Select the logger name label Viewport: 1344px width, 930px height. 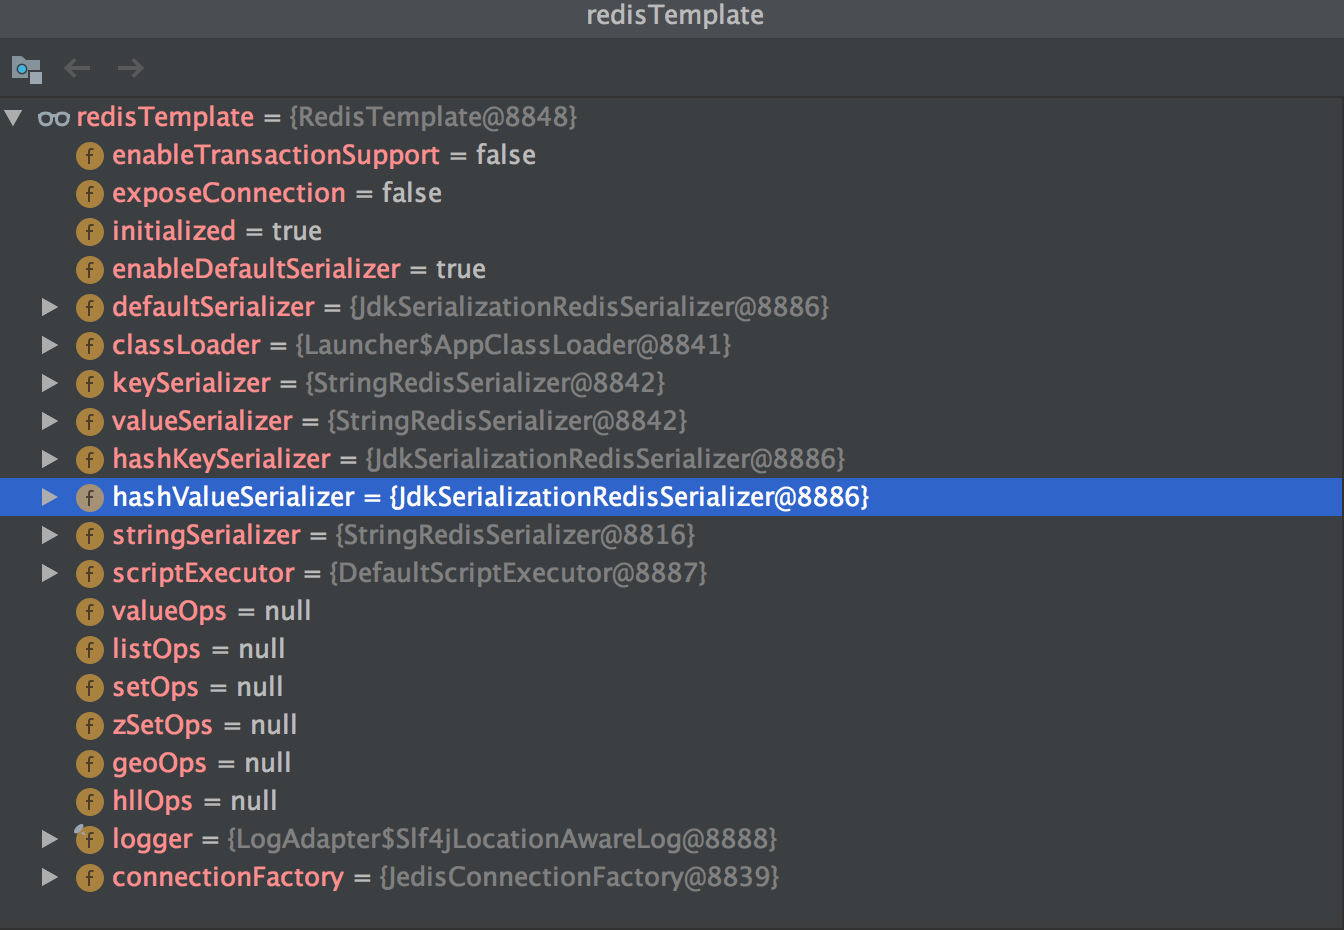(x=152, y=839)
